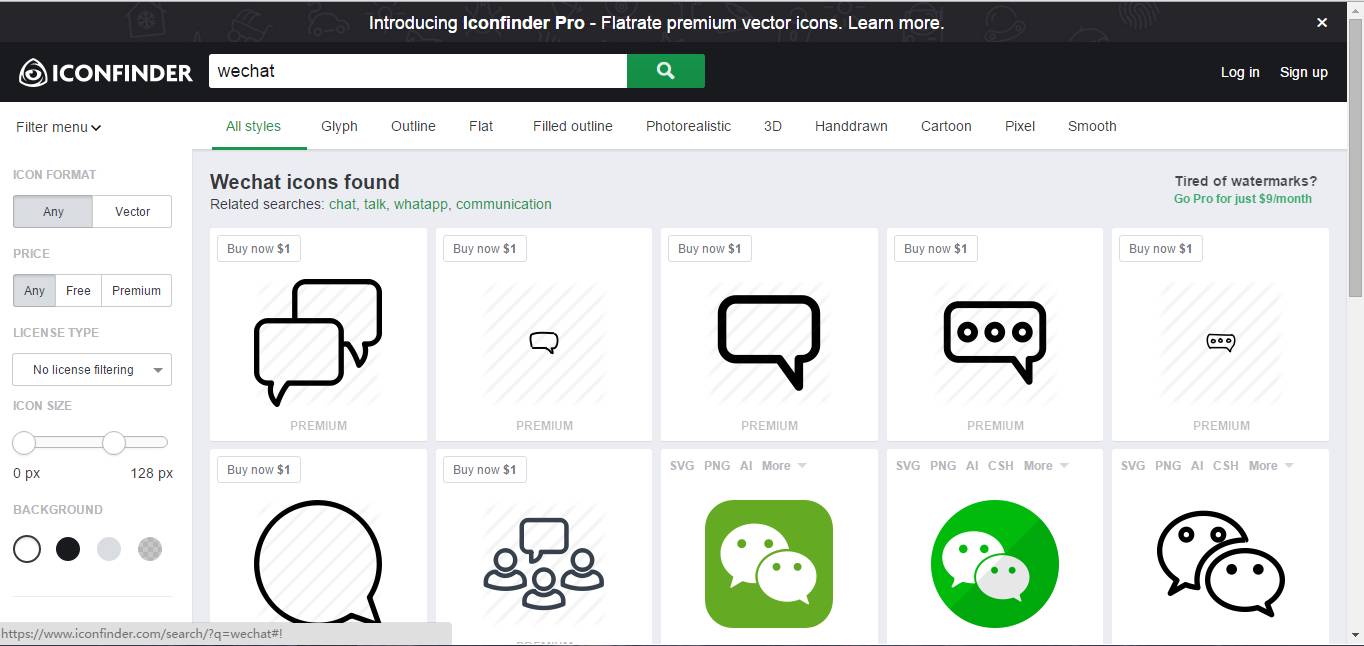1364x646 pixels.
Task: Click SVG format on green square WeChat card
Action: 682,466
